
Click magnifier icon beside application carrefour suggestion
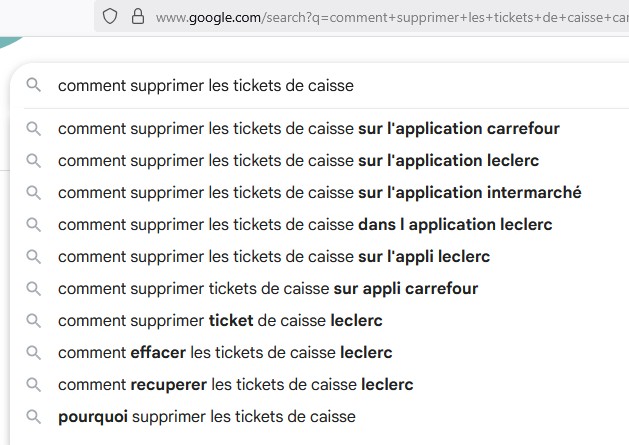point(34,129)
